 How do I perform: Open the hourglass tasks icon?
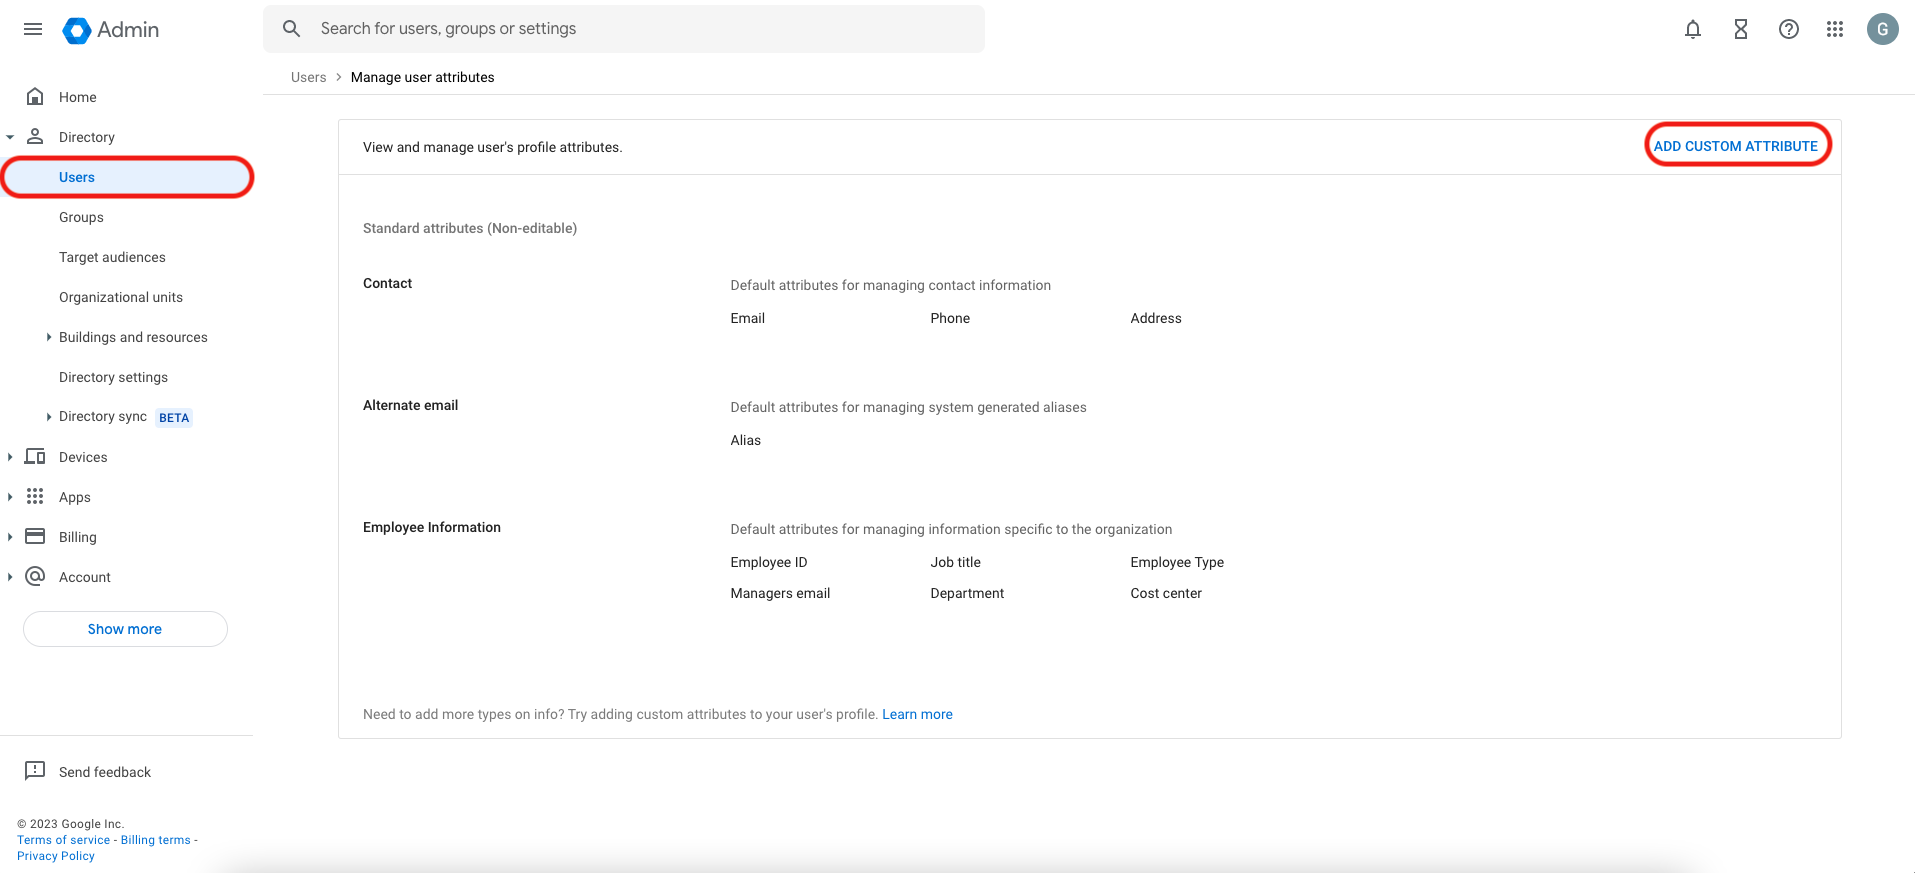tap(1740, 29)
